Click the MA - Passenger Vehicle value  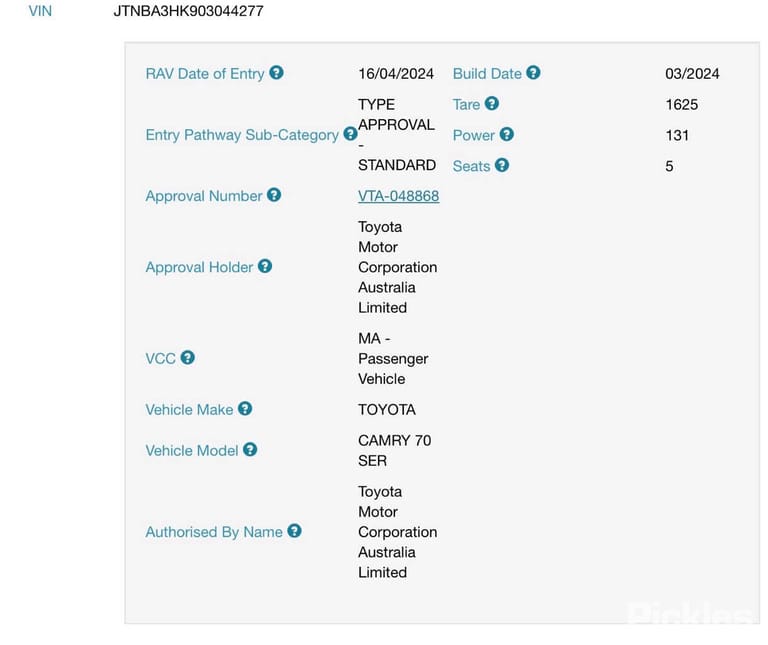coord(393,358)
